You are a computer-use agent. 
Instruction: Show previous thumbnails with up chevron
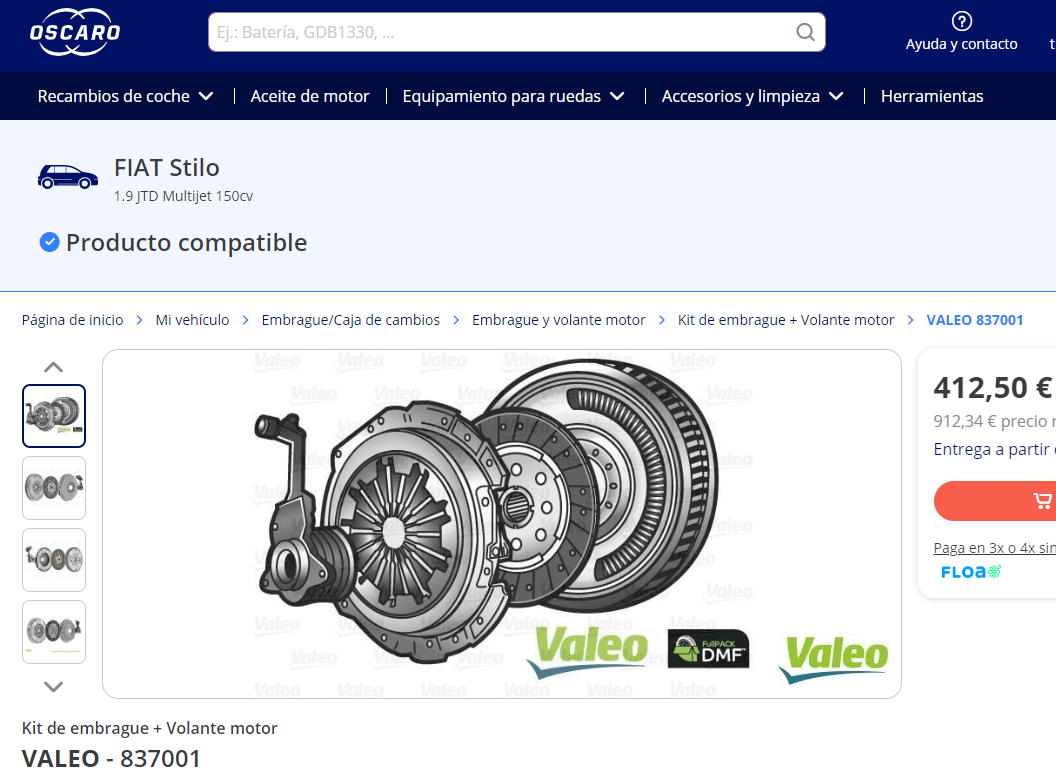tap(53, 367)
